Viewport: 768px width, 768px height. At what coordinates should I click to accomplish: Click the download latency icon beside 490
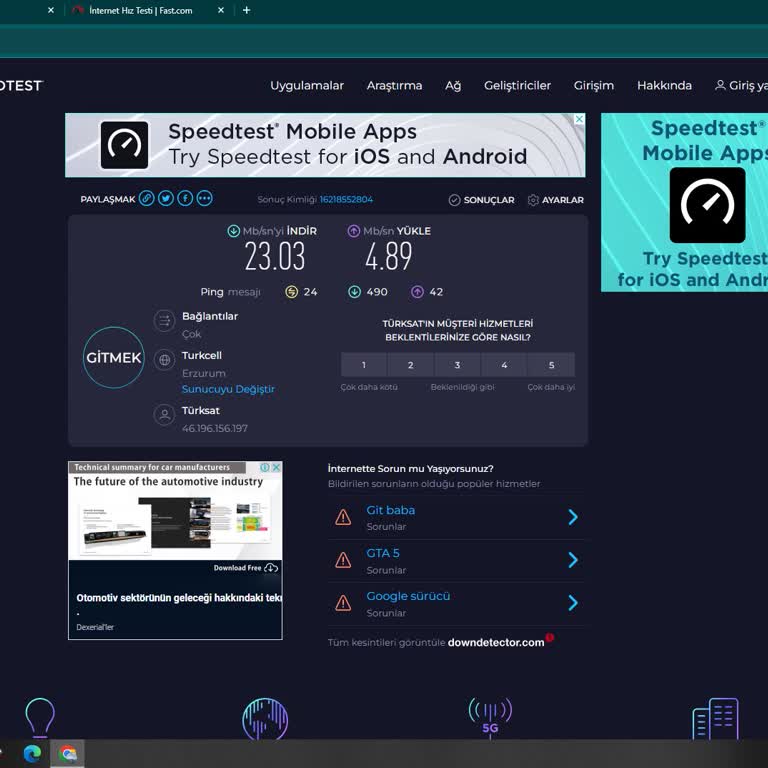click(x=355, y=292)
